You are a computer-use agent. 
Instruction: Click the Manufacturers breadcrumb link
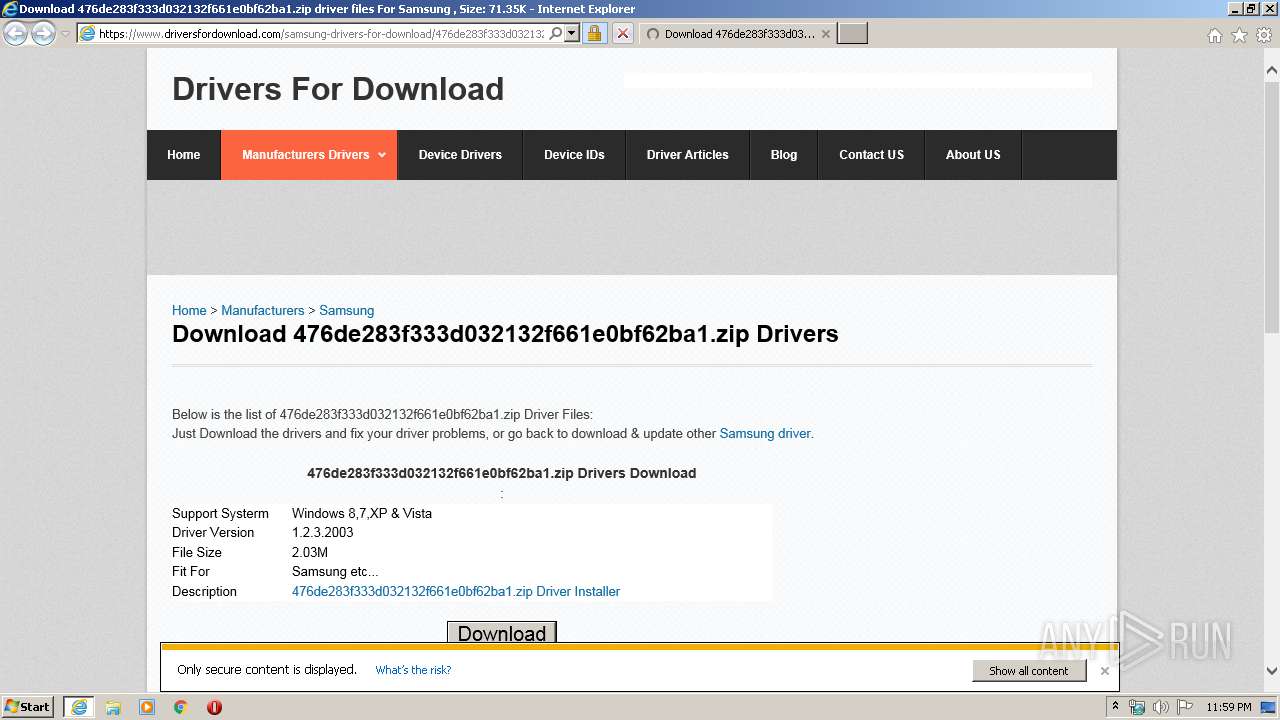click(263, 311)
